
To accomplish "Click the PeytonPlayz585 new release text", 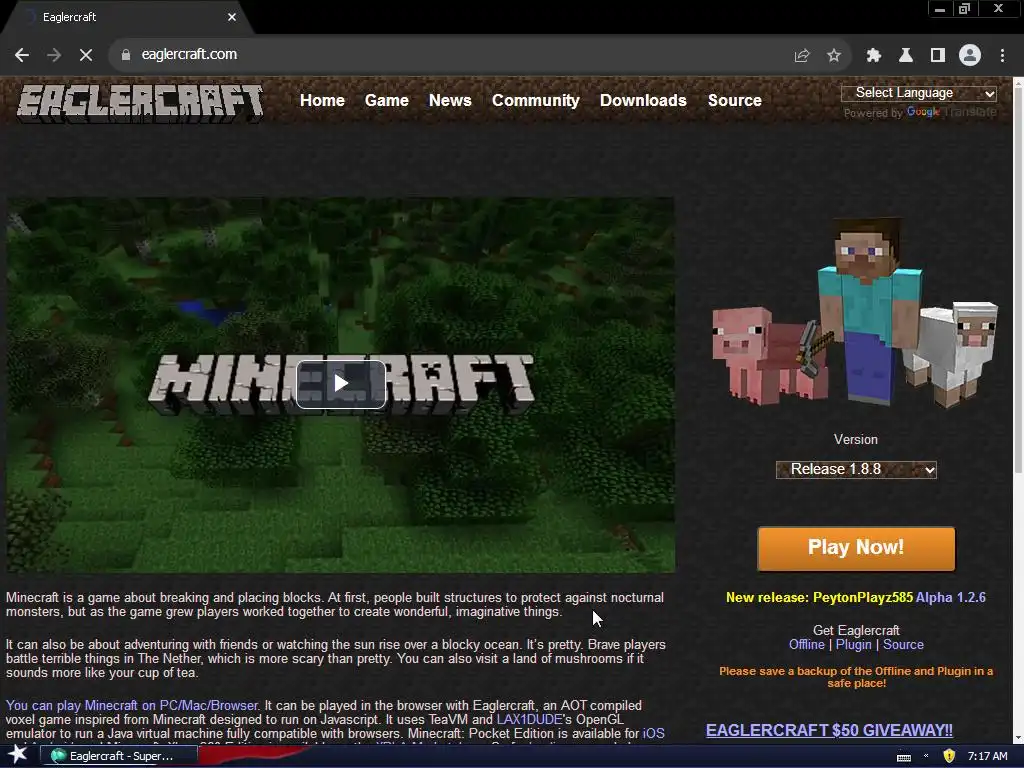I will point(819,598).
